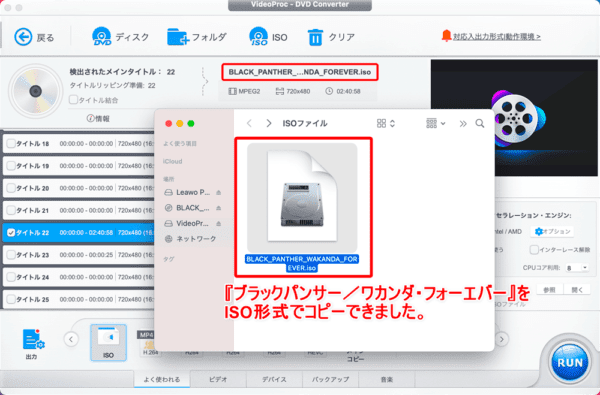Check the タイトル 19 checkbox
This screenshot has width=600, height=395.
[11, 166]
